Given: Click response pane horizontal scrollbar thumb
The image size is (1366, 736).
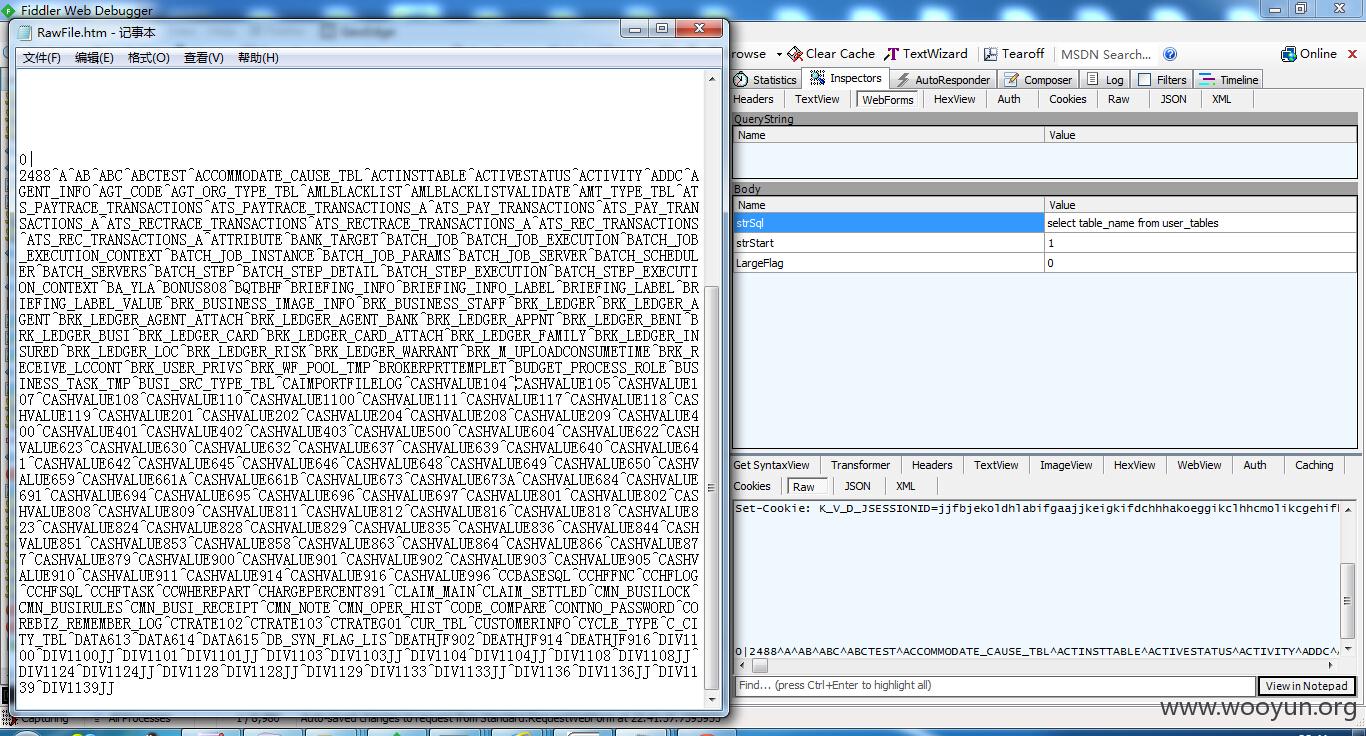Looking at the screenshot, I should pyautogui.click(x=760, y=666).
